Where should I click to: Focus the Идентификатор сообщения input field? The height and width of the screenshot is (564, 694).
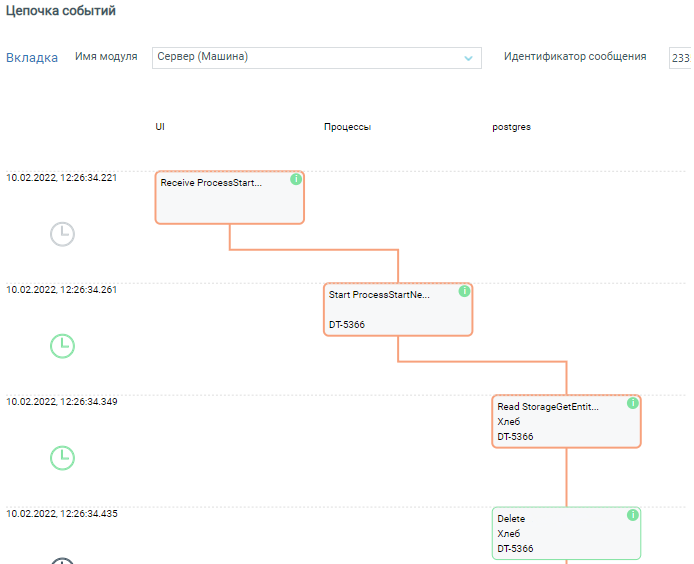(680, 58)
